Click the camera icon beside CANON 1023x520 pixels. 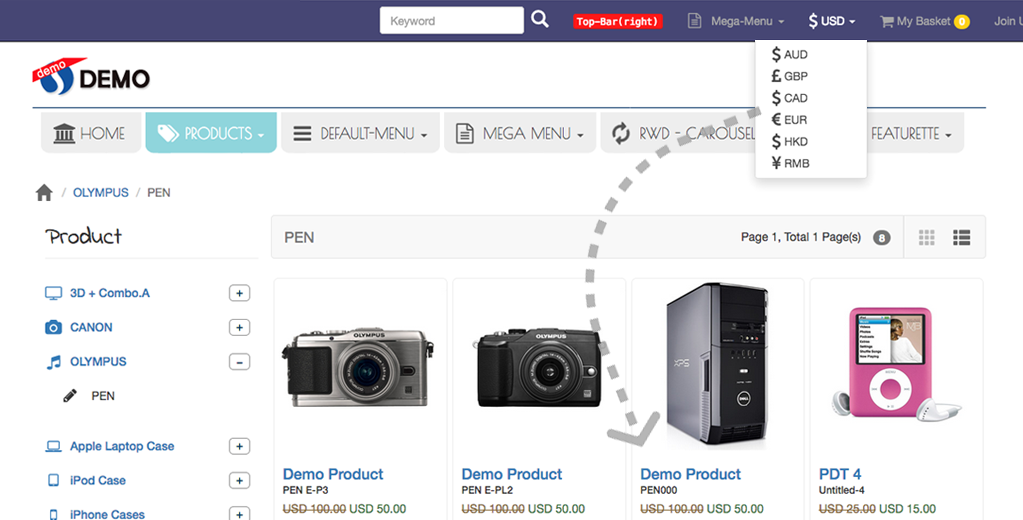coord(53,327)
